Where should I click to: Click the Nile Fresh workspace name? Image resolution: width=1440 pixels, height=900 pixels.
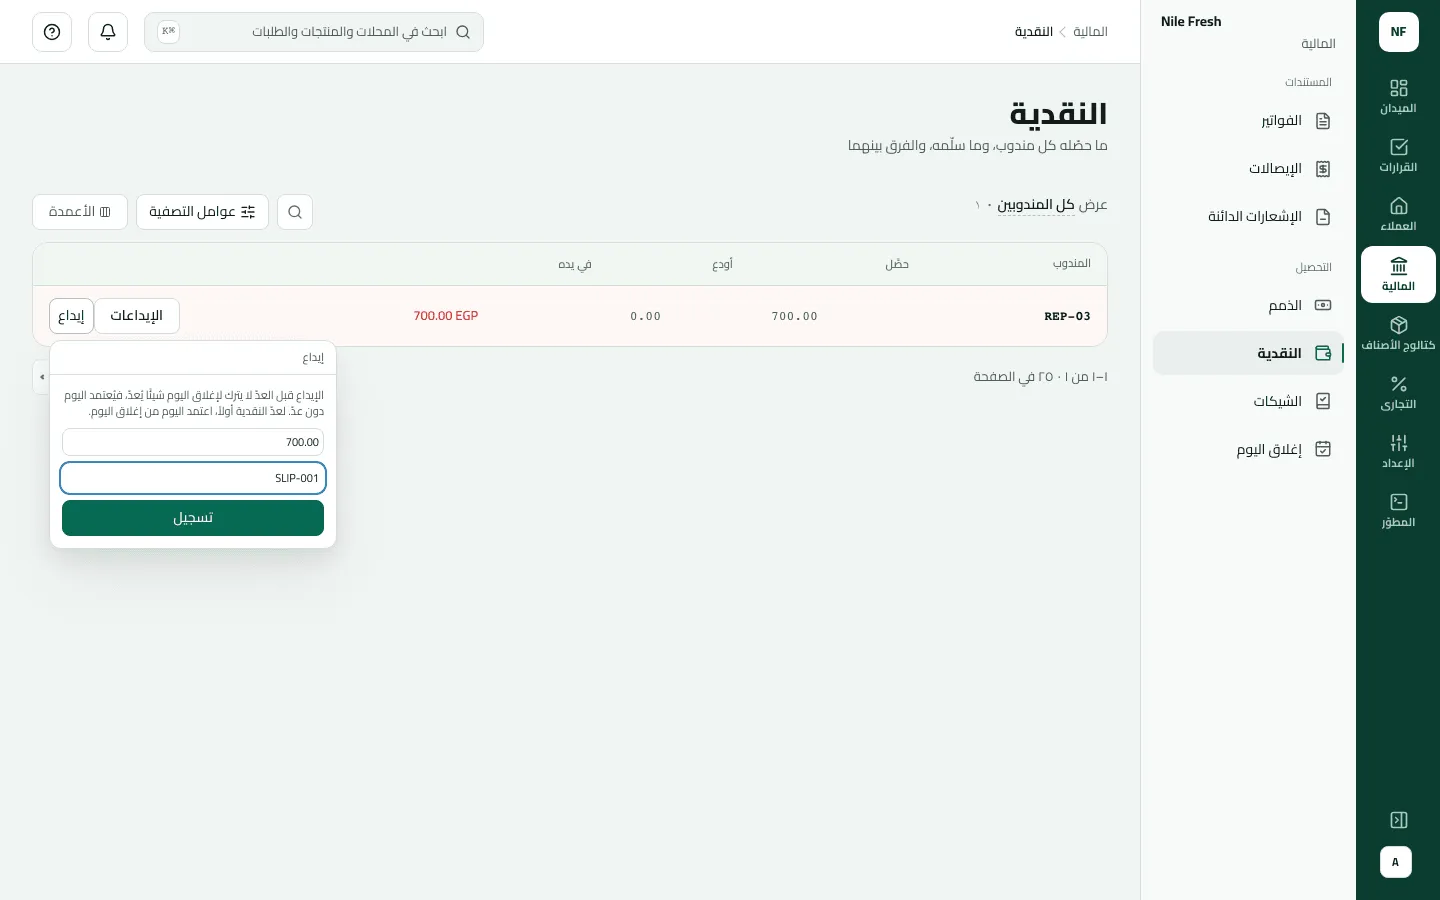1191,21
